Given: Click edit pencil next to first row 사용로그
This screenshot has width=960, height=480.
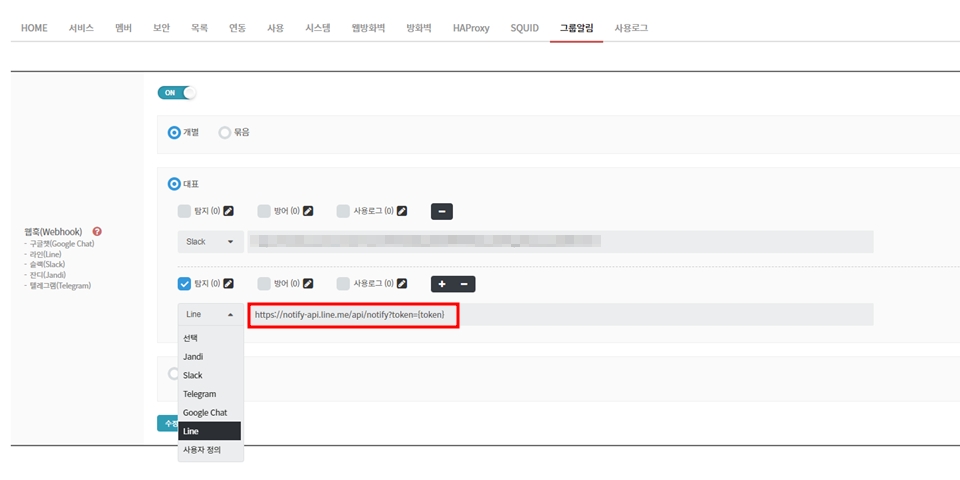Looking at the screenshot, I should 402,211.
